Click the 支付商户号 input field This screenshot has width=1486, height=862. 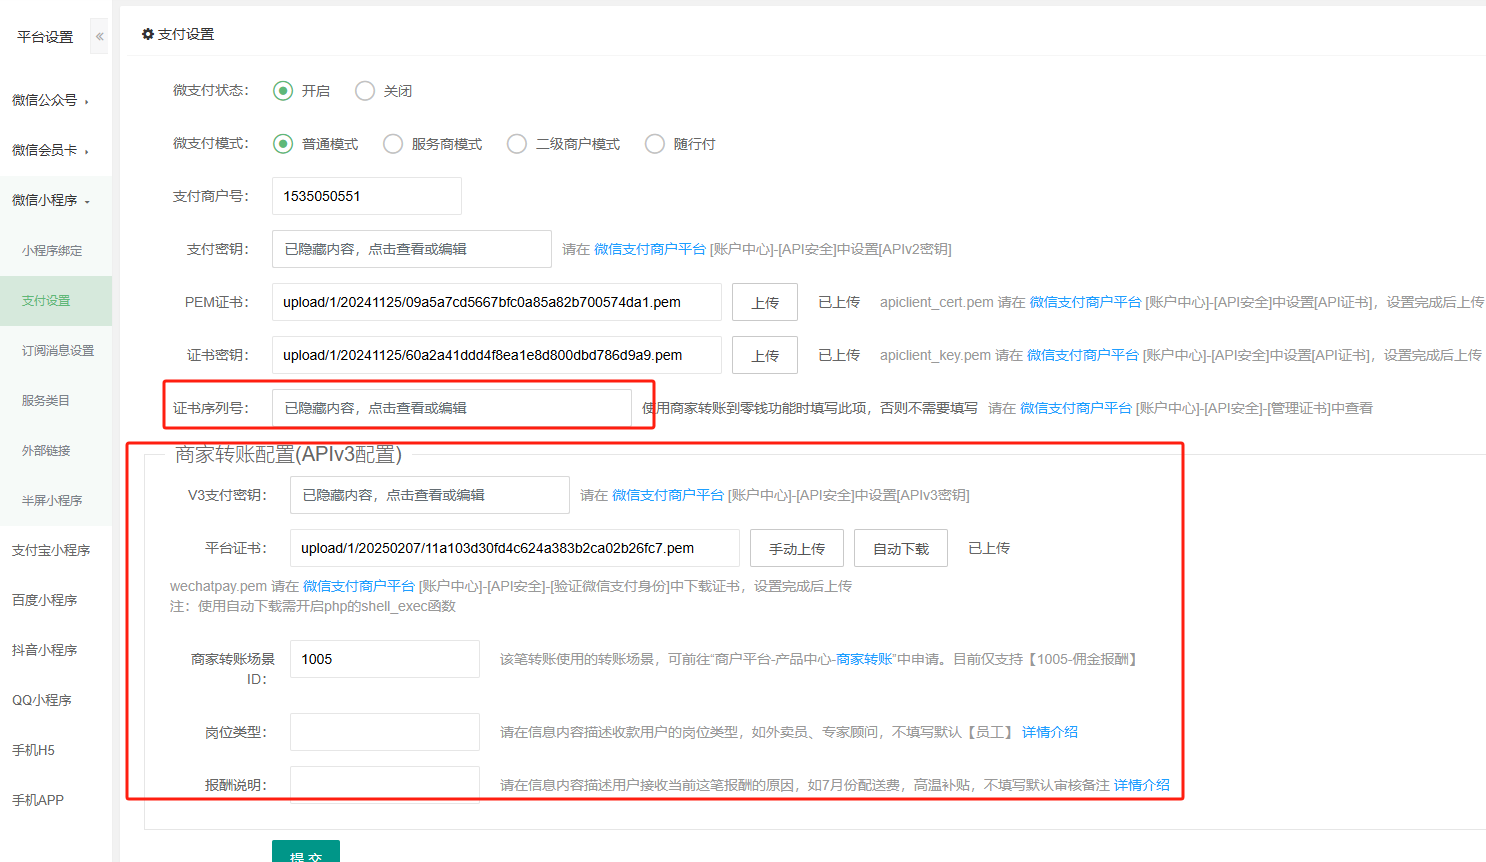[x=366, y=196]
